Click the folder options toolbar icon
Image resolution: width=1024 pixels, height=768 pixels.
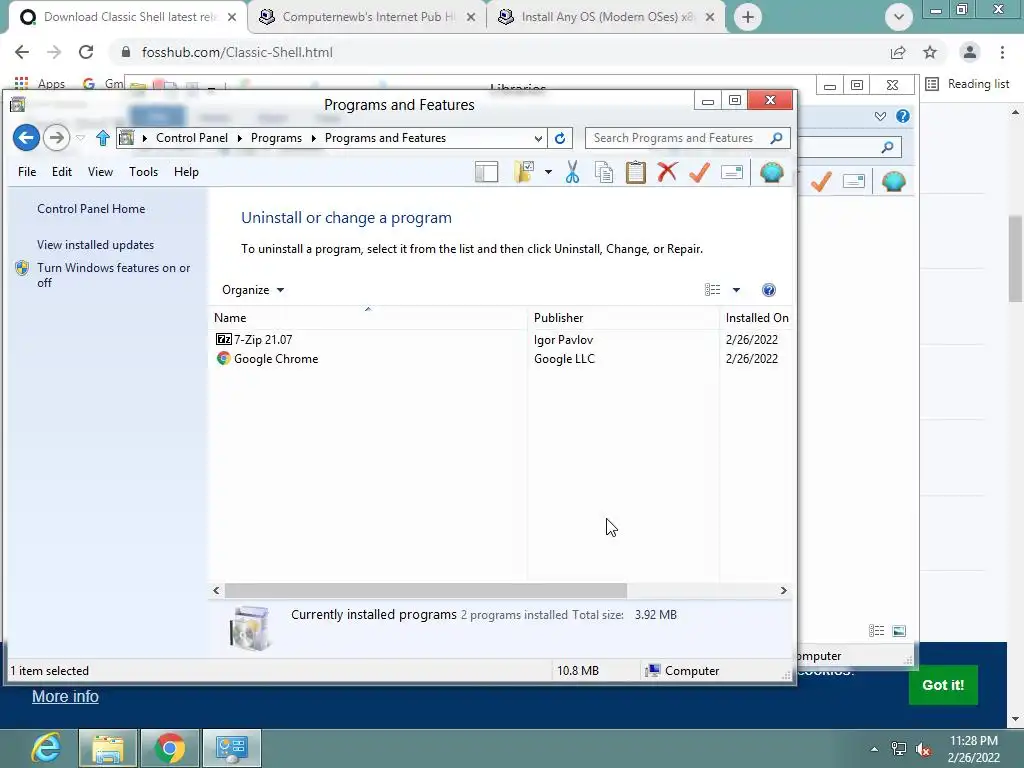(524, 172)
